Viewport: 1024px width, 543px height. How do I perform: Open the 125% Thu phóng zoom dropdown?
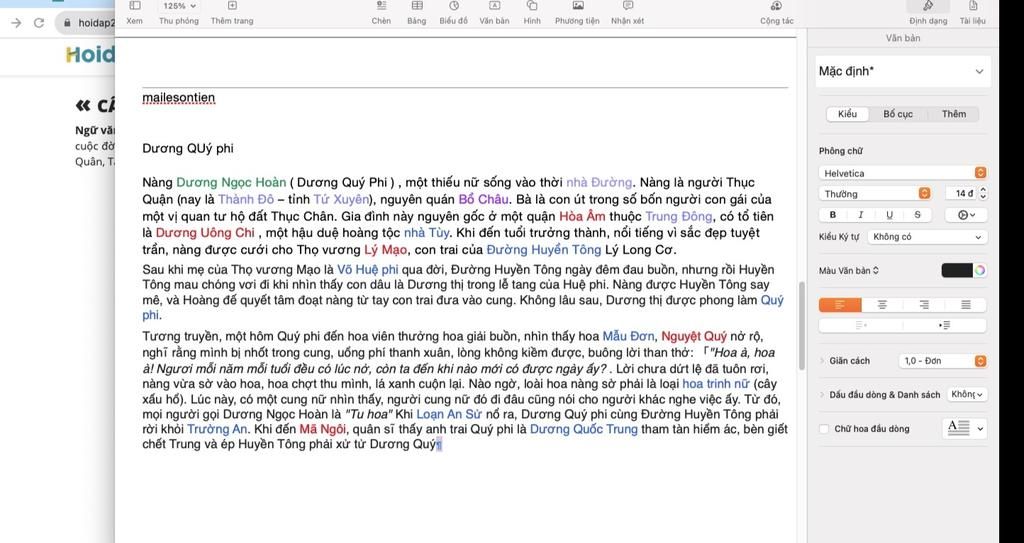[x=179, y=6]
